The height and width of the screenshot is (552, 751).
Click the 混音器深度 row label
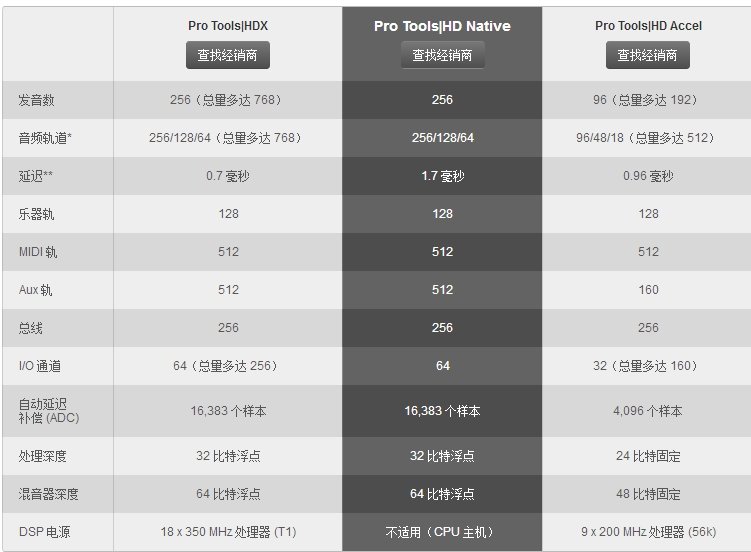coord(48,494)
